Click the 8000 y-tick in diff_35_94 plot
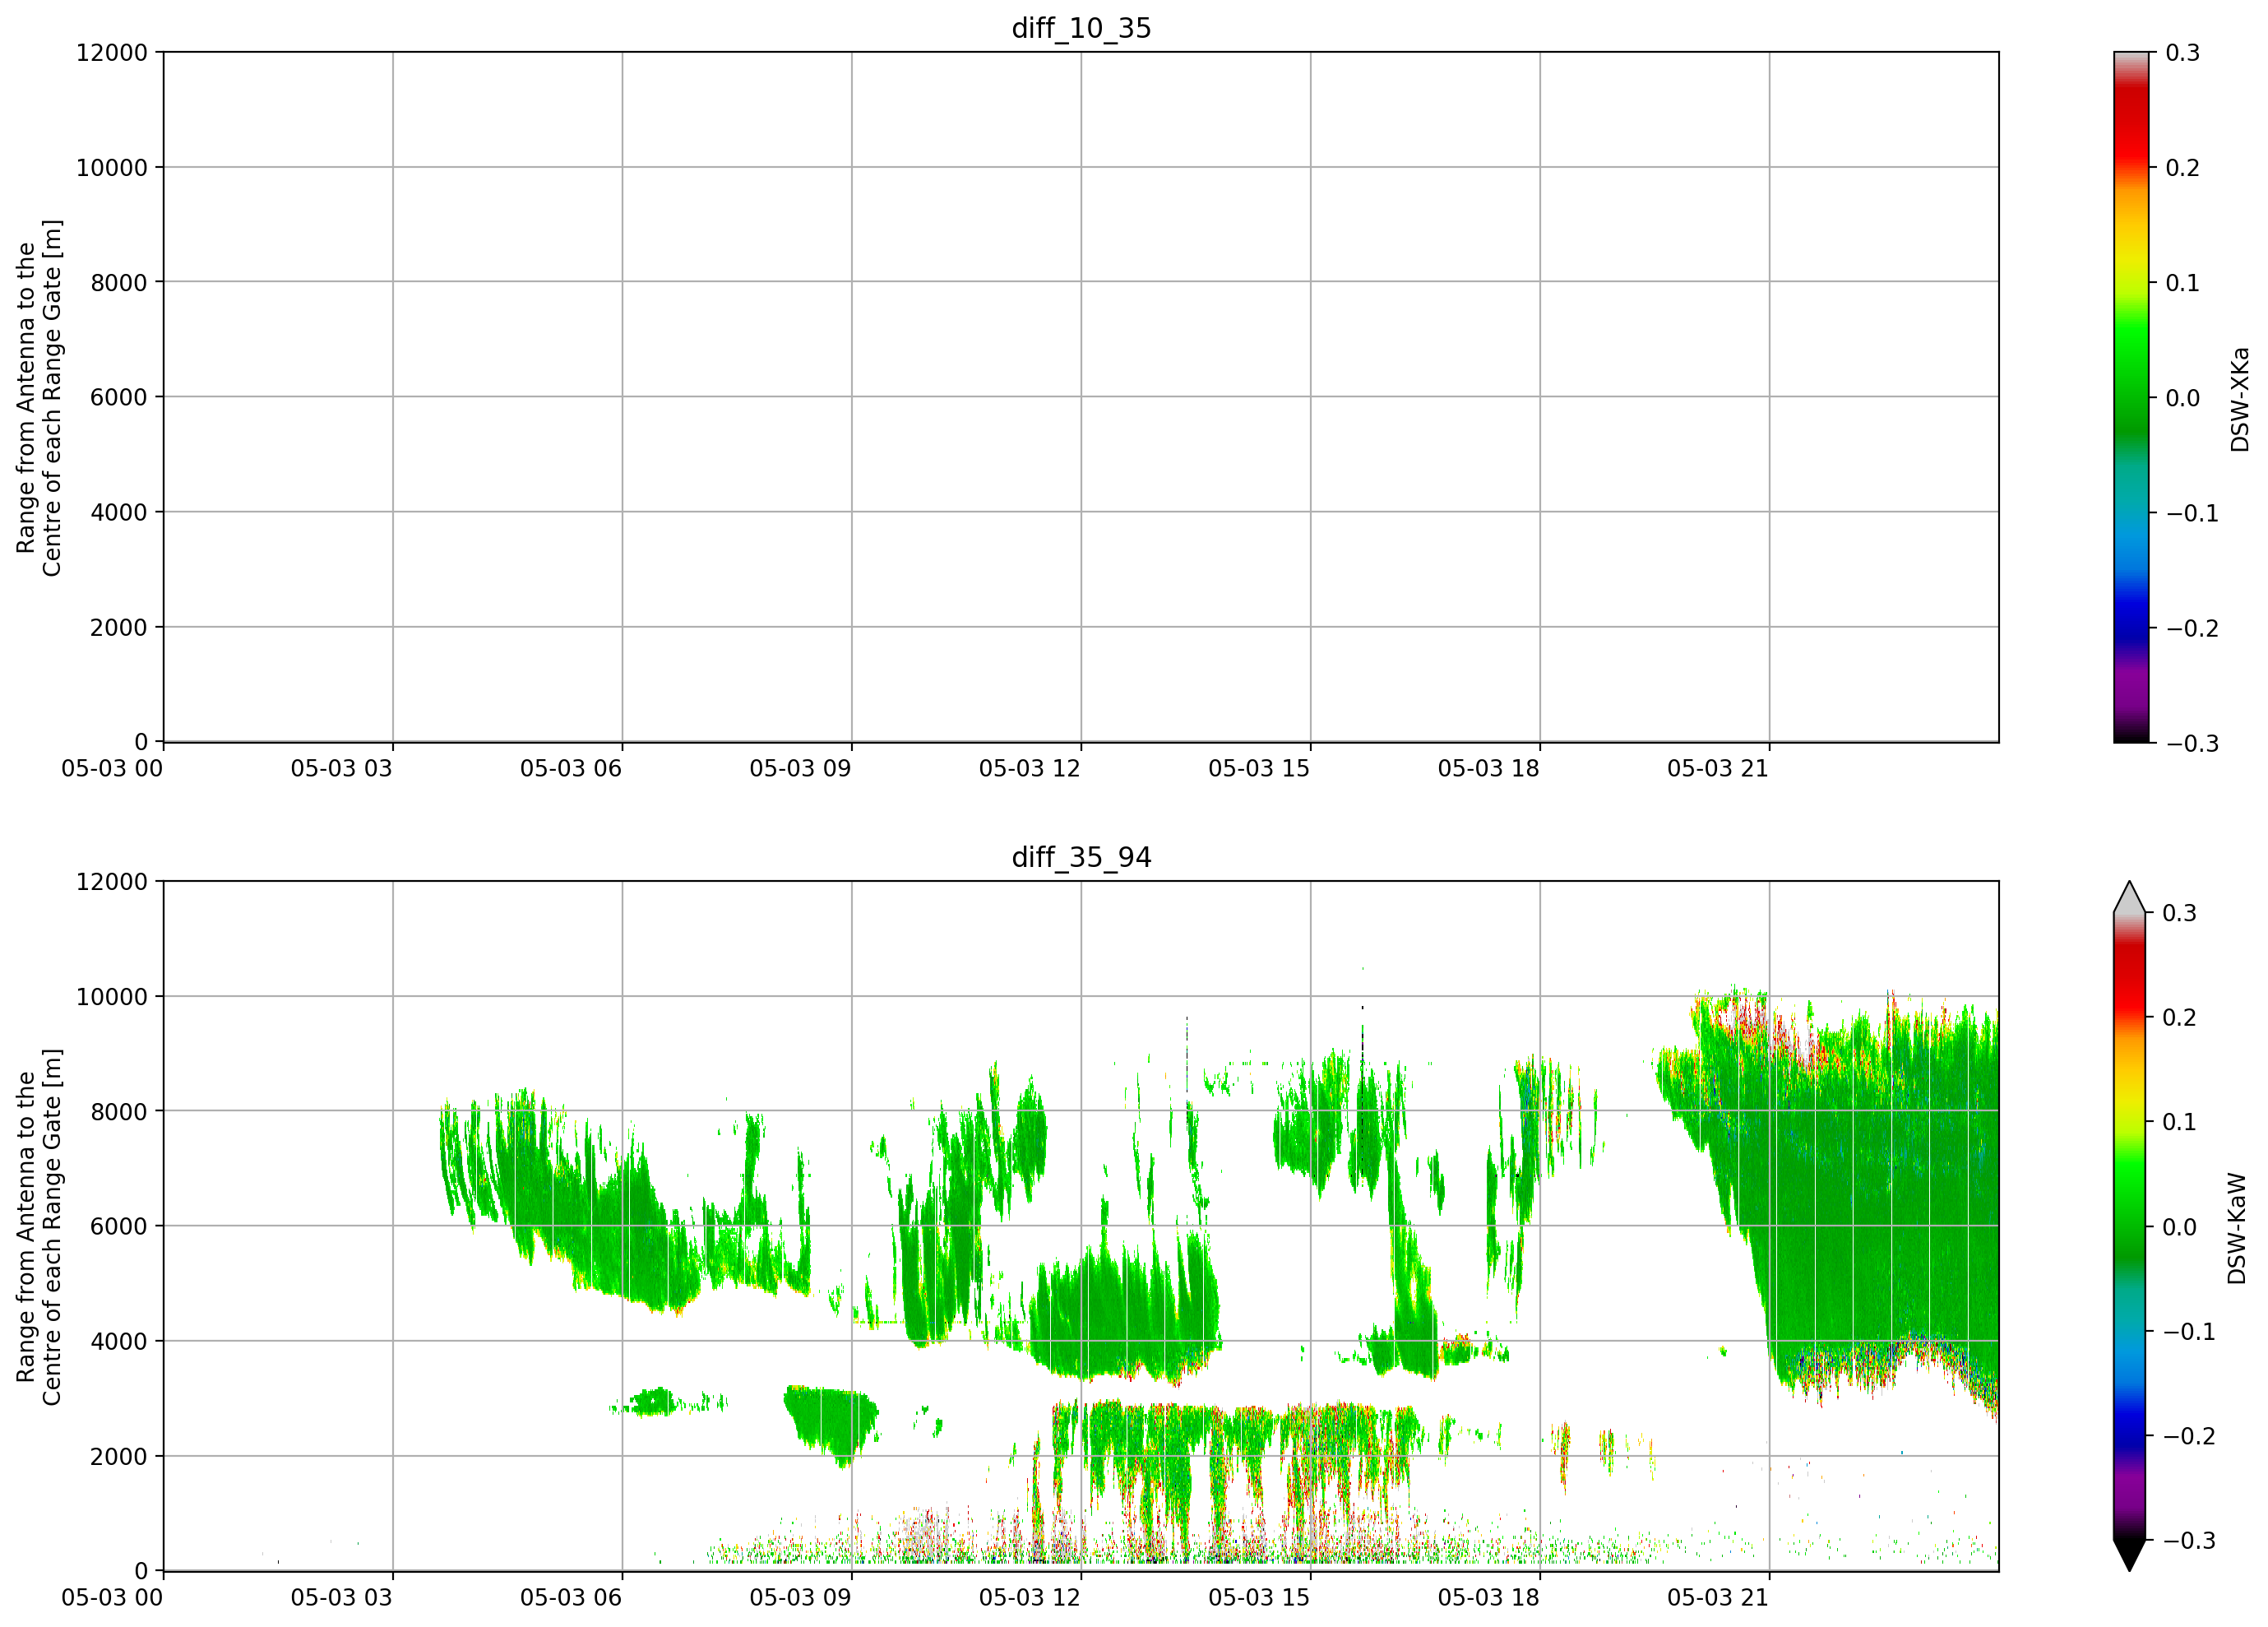2268x1627 pixels. [119, 1111]
